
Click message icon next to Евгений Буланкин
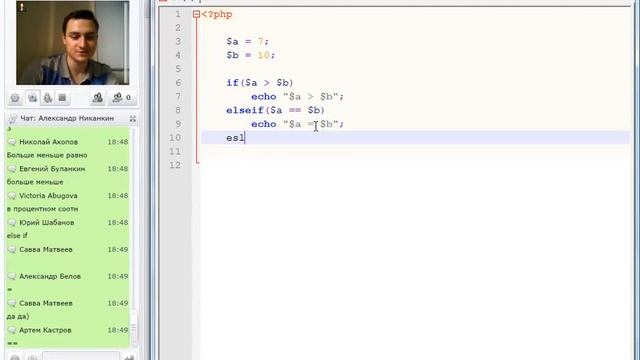(12, 169)
